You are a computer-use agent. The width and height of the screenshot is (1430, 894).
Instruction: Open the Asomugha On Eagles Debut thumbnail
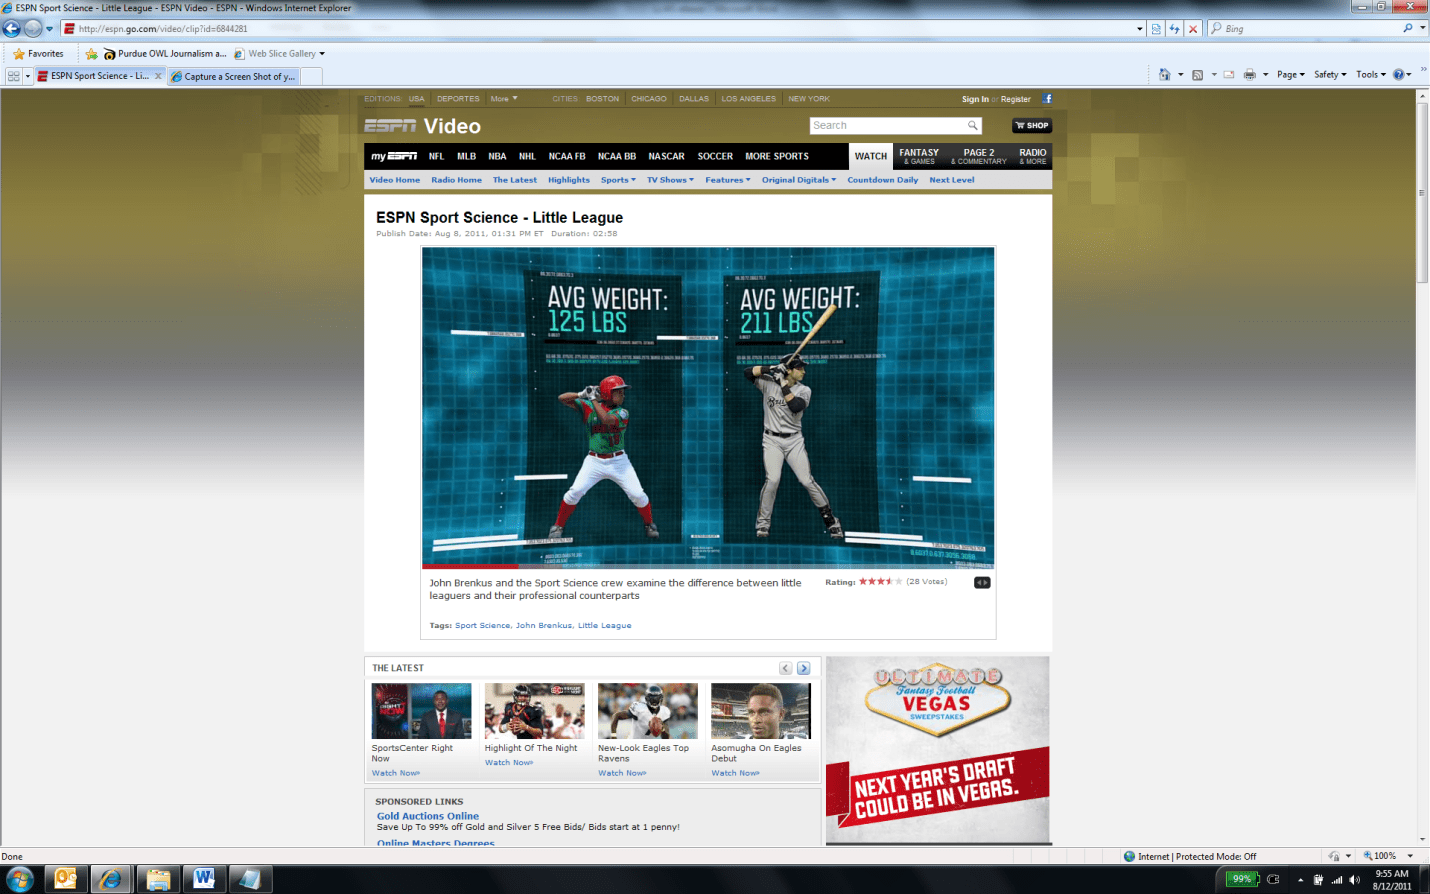tap(760, 710)
